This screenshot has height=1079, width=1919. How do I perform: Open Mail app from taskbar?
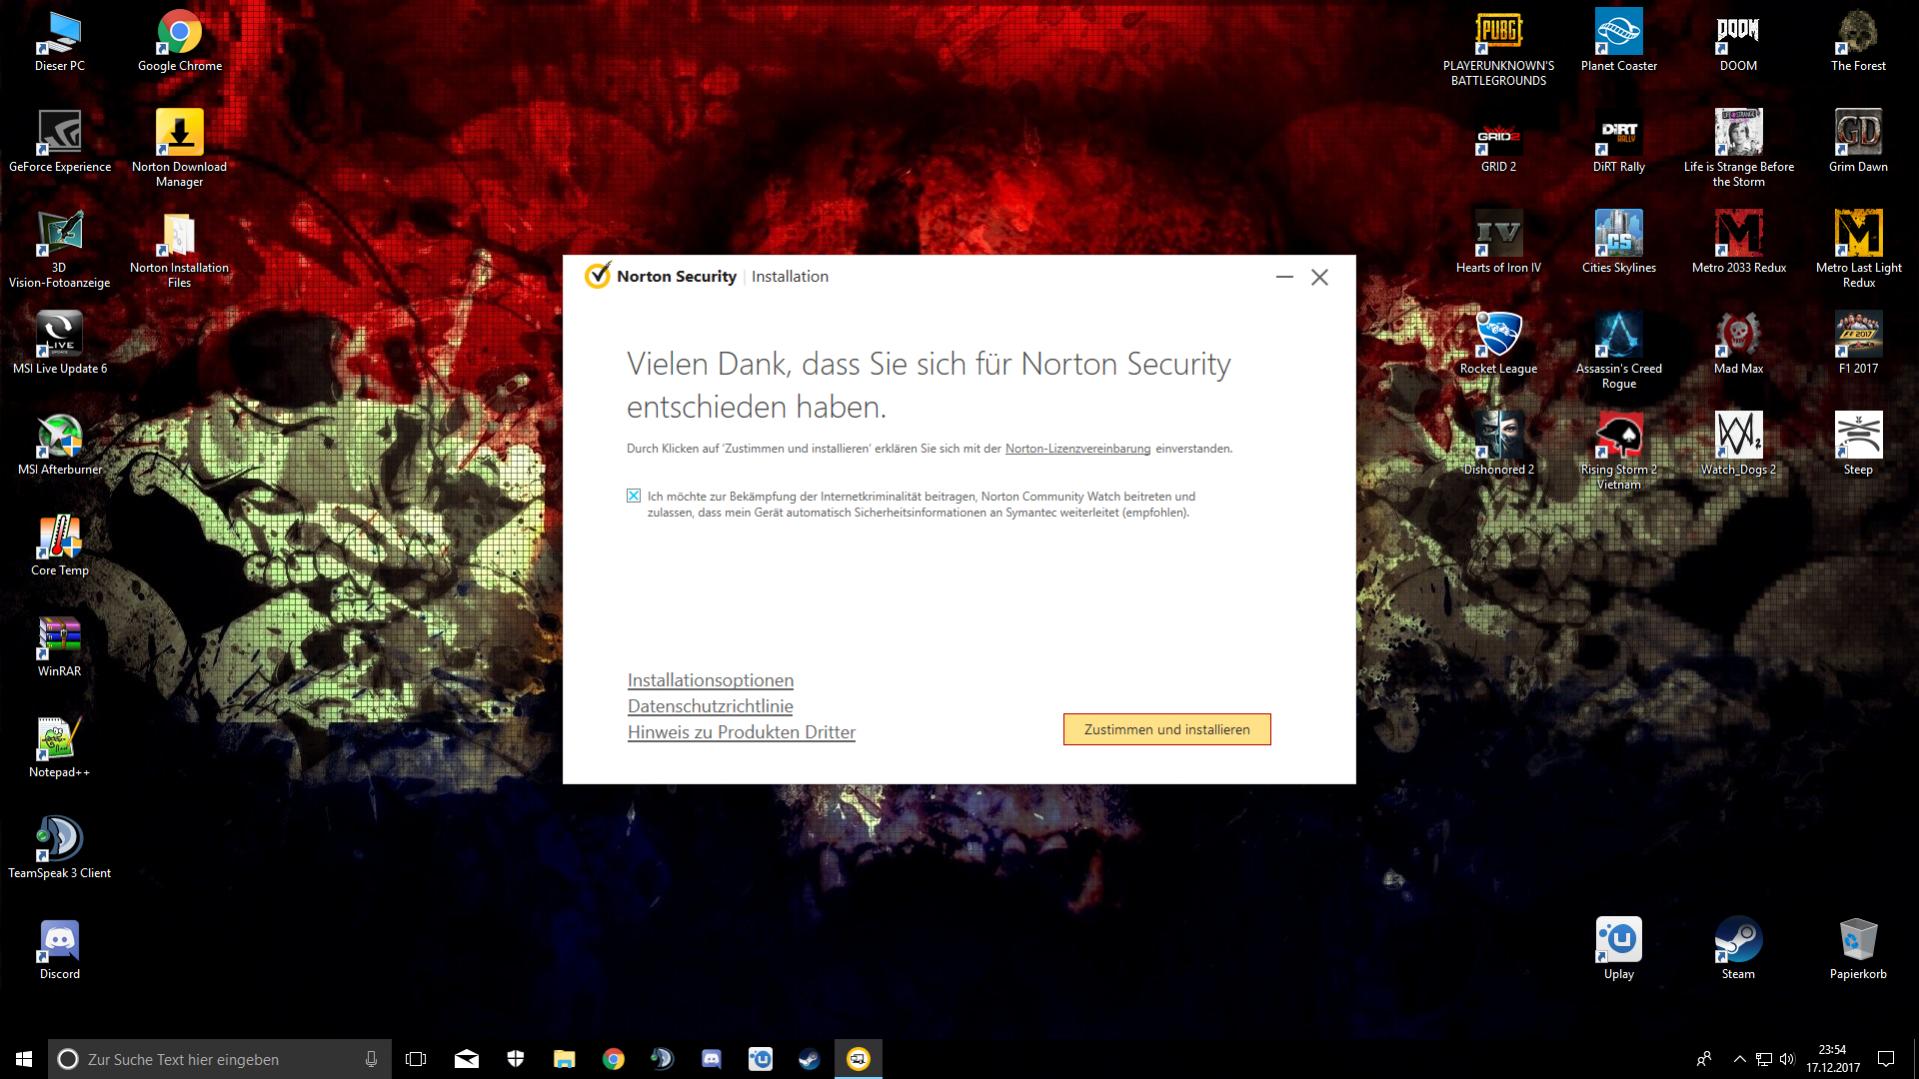click(x=466, y=1059)
